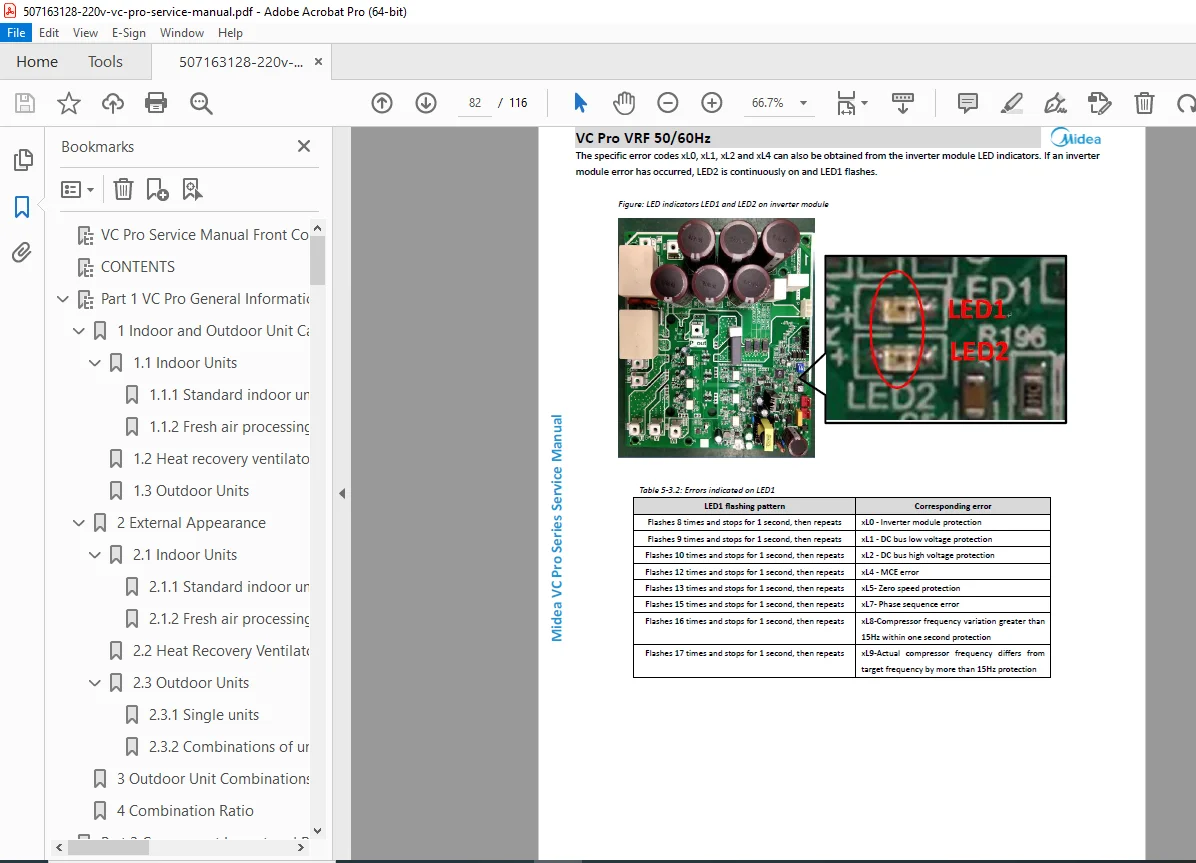Open the File menu
The width and height of the screenshot is (1196, 863).
pos(16,33)
